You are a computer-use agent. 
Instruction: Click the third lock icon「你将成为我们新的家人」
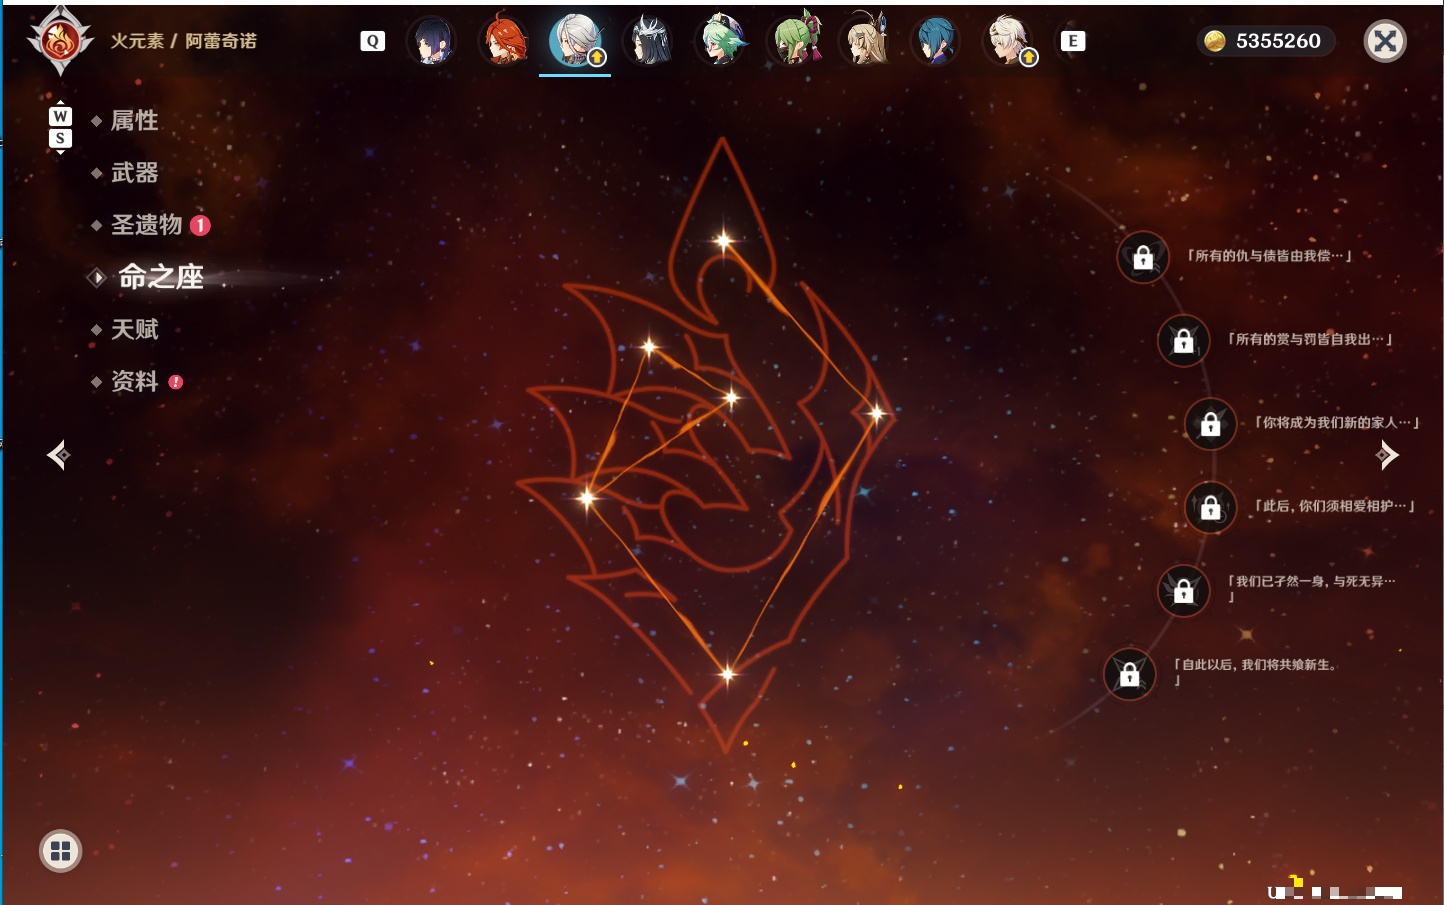click(1211, 423)
